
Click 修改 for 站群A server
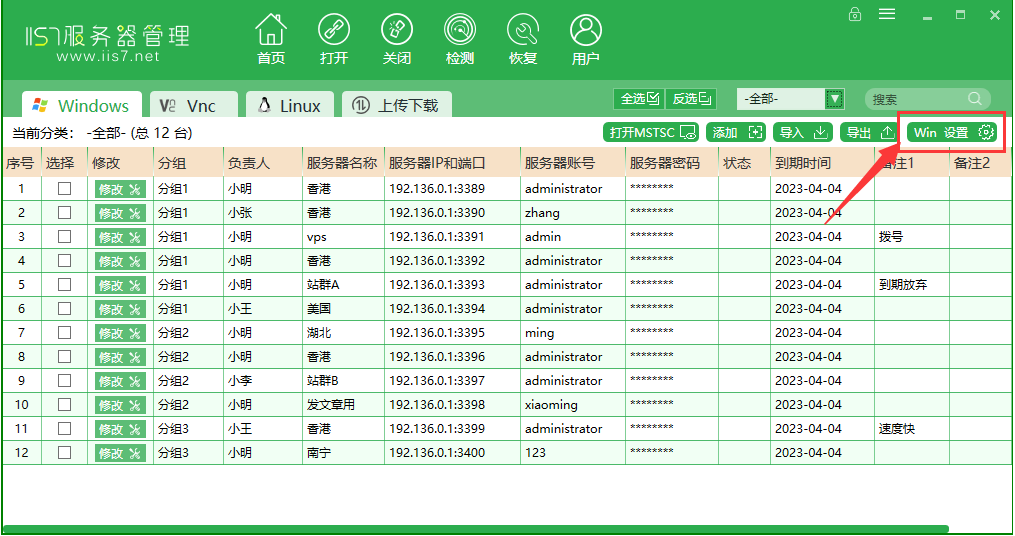(120, 285)
